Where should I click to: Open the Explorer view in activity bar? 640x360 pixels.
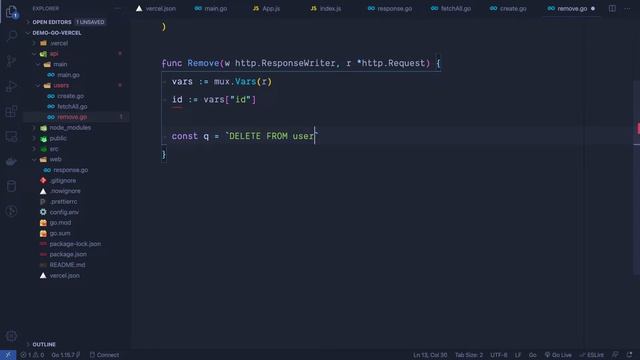(x=11, y=11)
